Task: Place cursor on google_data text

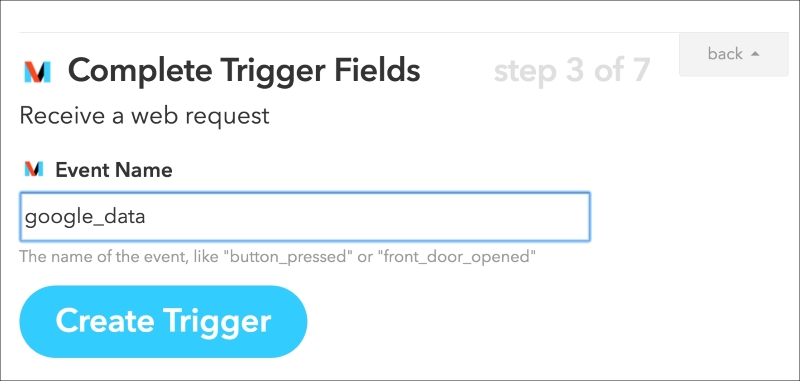Action: click(x=85, y=218)
